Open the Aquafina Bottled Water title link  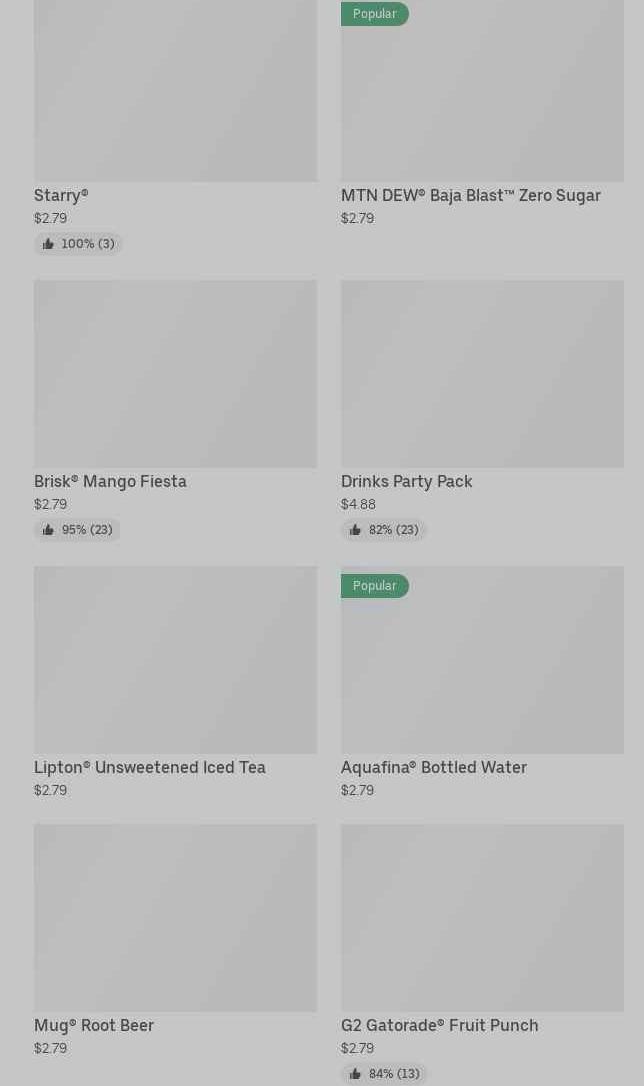pos(433,767)
